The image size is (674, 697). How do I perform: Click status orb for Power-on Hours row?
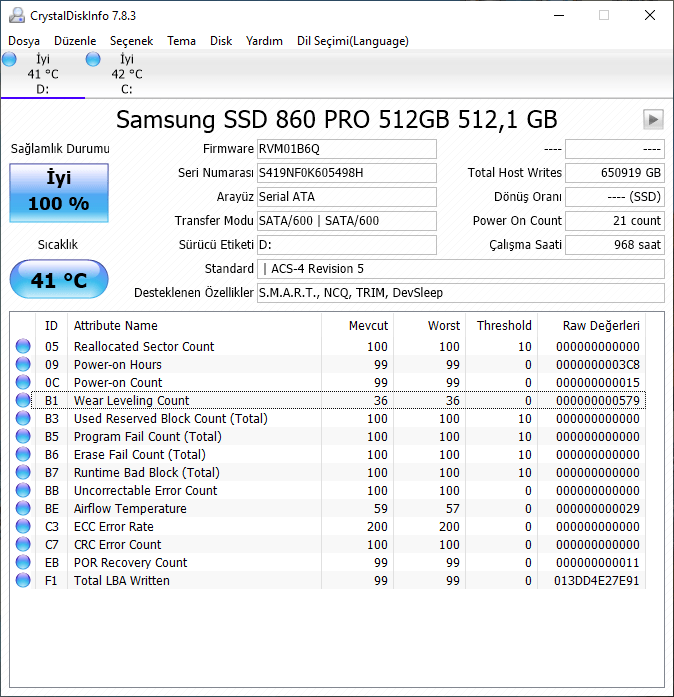(23, 365)
